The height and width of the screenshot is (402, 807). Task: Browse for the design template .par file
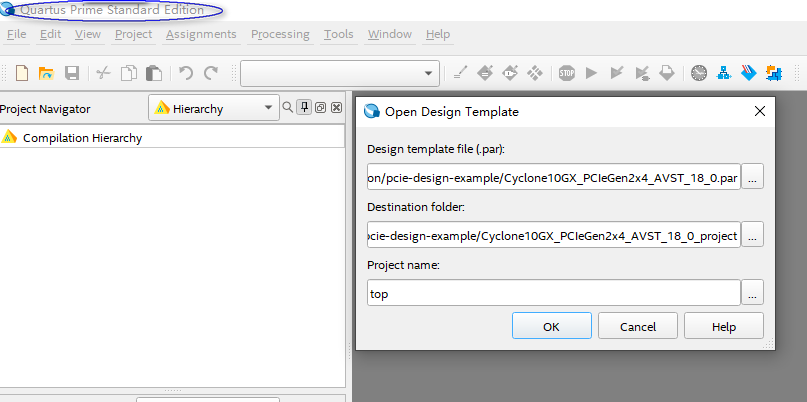[x=752, y=177]
